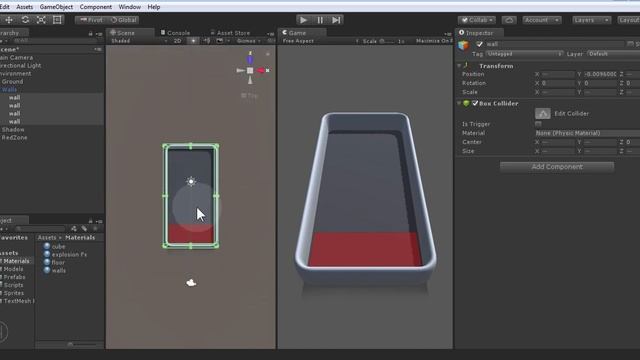640x360 pixels.
Task: Toggle the Box Collider enabled checkbox
Action: (x=475, y=104)
